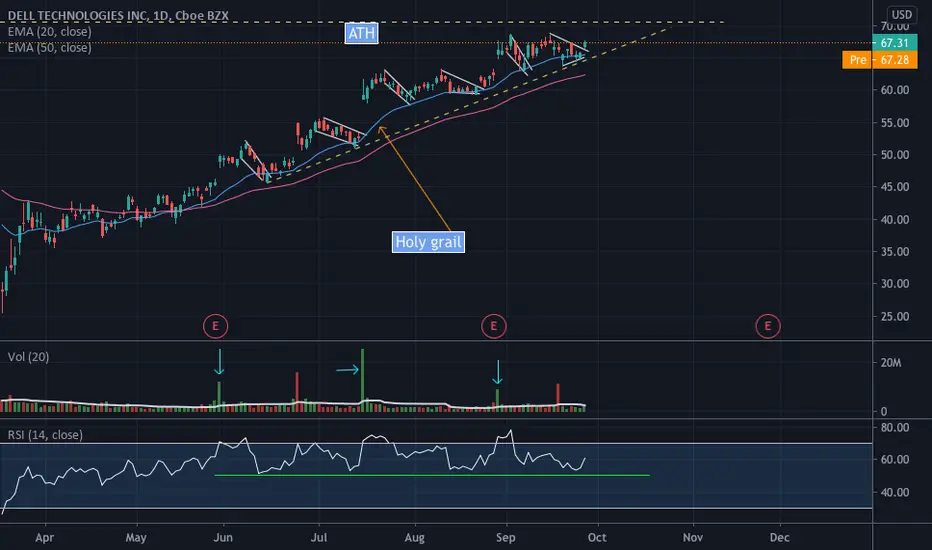Screen dimensions: 932x550
Task: Click the 60.00 price scale label
Action: click(x=895, y=90)
